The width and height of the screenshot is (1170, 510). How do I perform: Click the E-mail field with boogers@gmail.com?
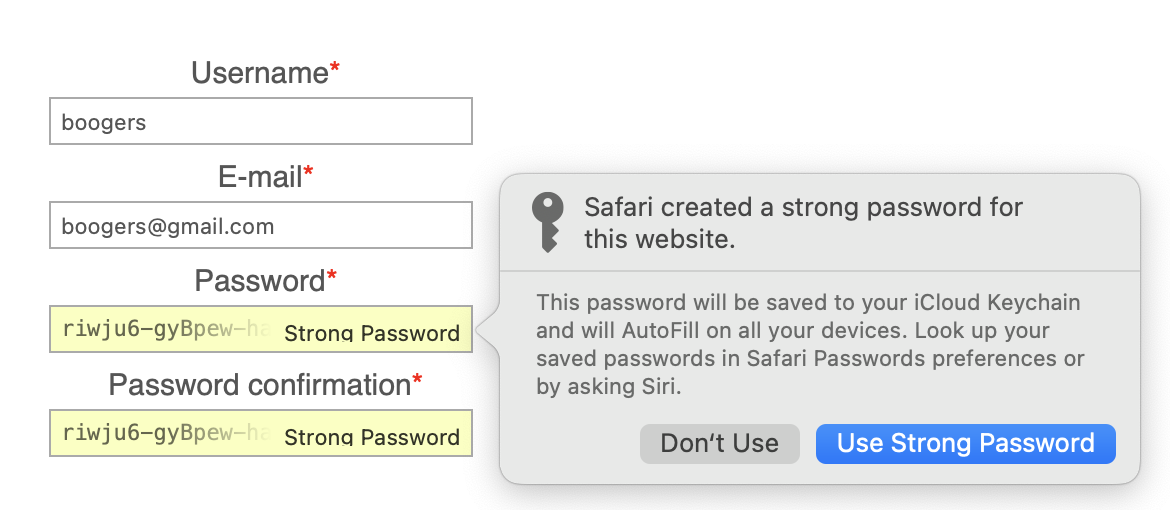point(260,226)
